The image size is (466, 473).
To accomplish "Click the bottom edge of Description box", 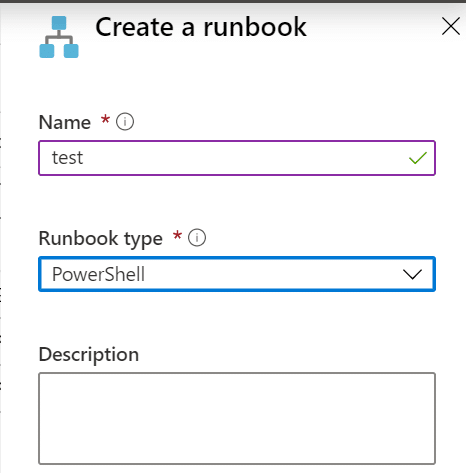I will tap(237, 463).
